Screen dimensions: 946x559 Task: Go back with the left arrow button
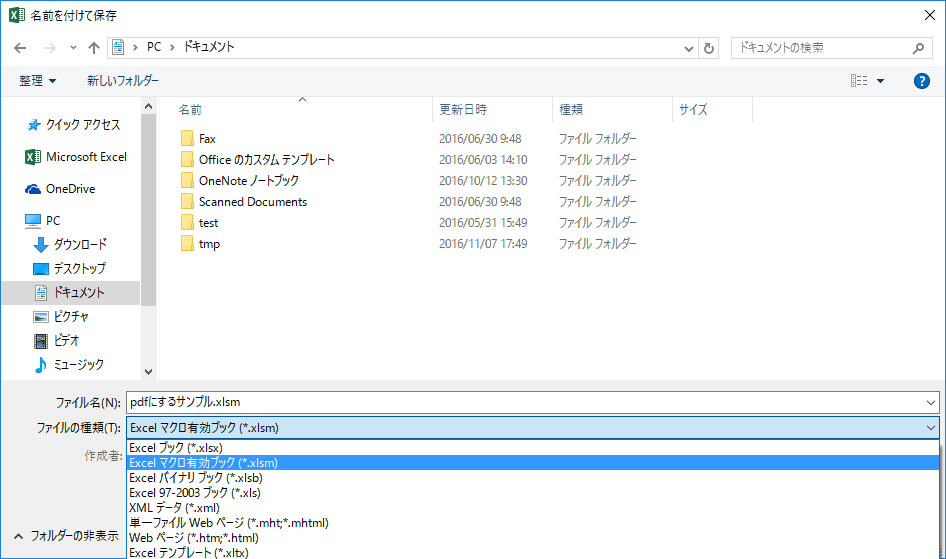[x=21, y=48]
